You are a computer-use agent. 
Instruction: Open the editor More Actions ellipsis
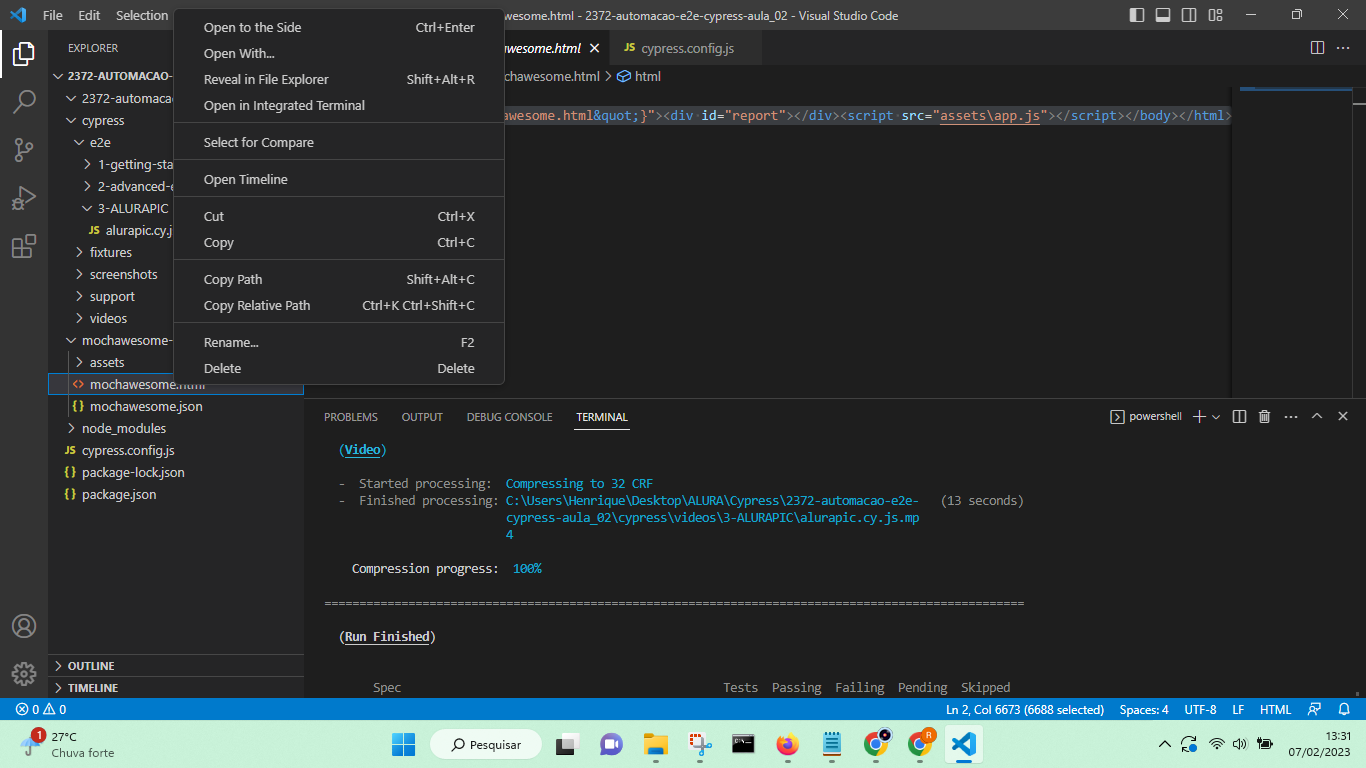click(1343, 48)
